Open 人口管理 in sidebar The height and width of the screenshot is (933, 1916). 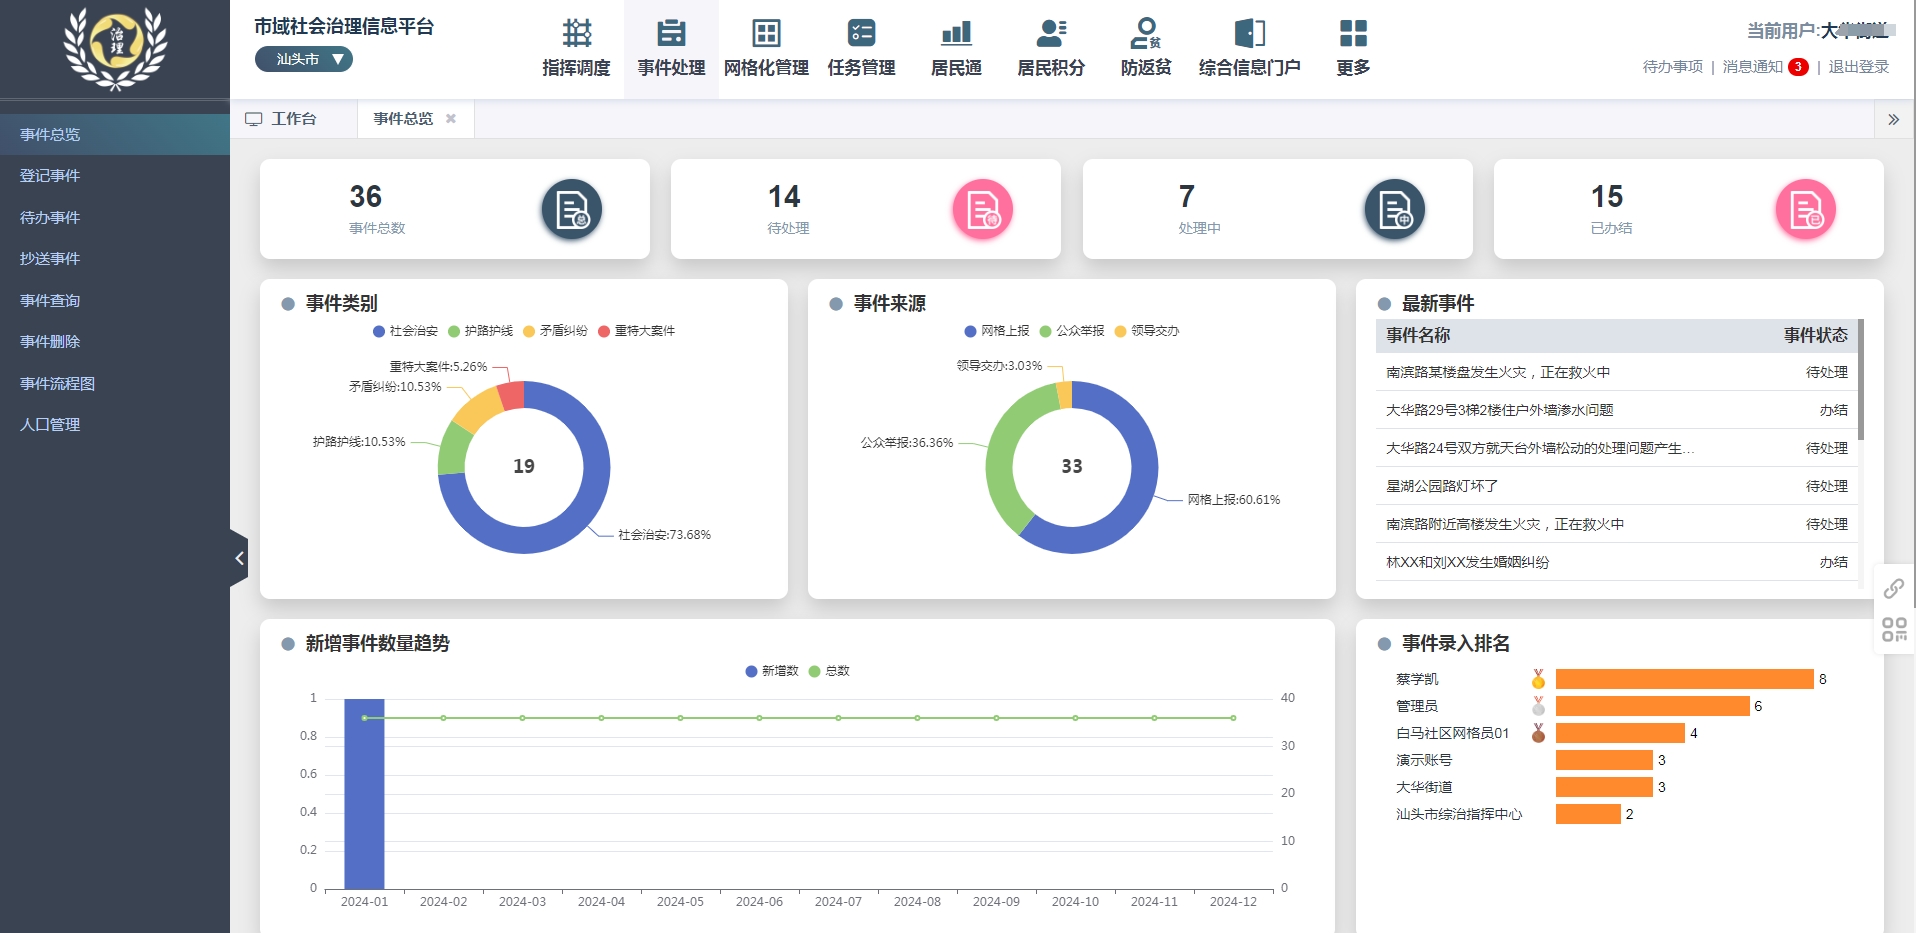click(115, 425)
